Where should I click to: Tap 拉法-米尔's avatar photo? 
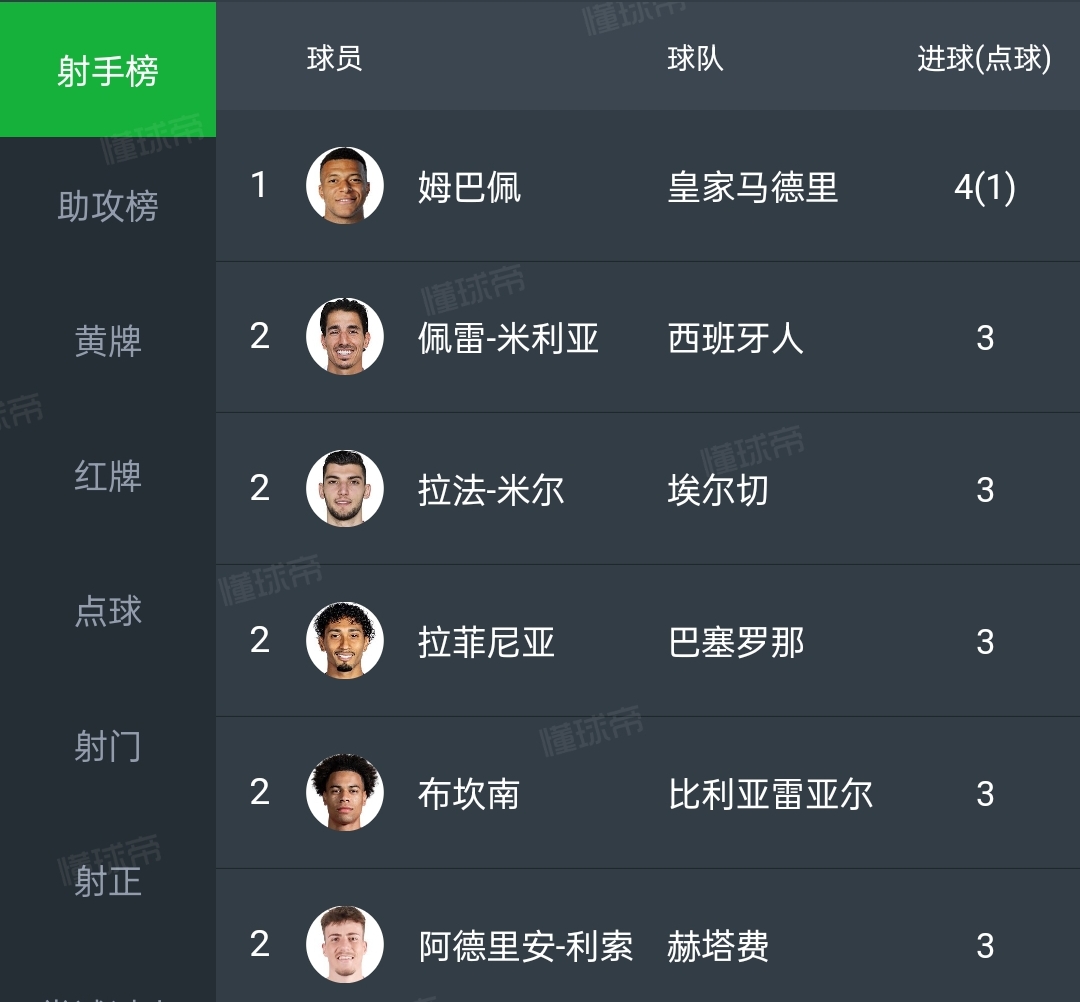[x=345, y=489]
